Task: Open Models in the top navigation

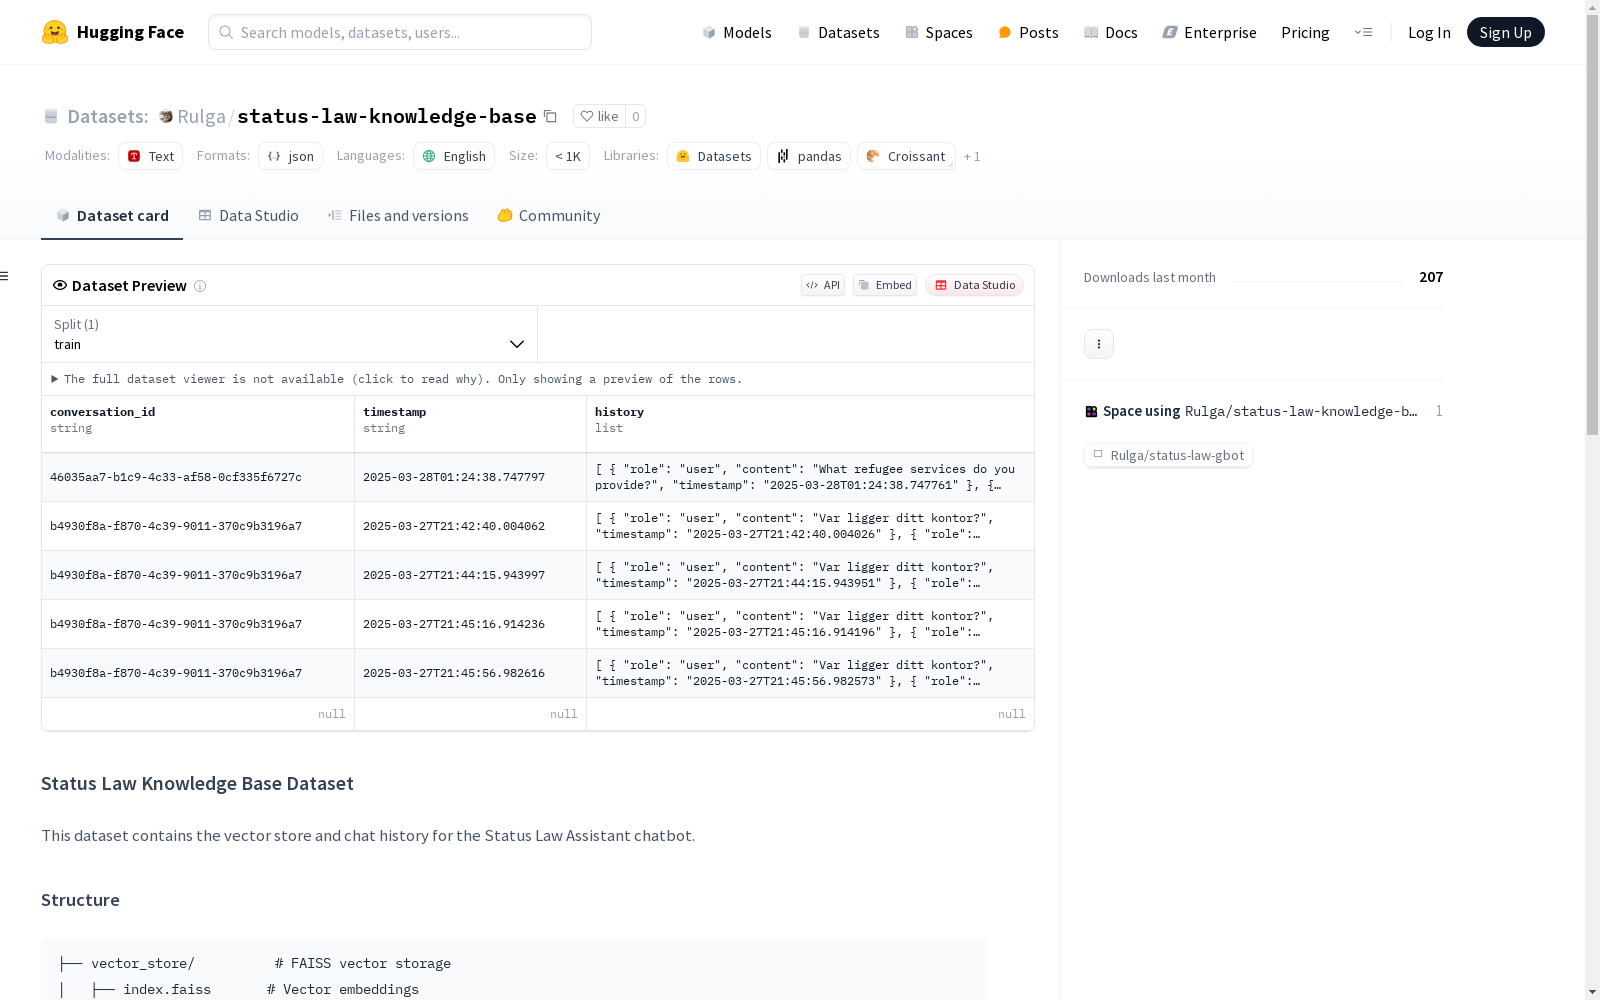Action: coord(737,32)
